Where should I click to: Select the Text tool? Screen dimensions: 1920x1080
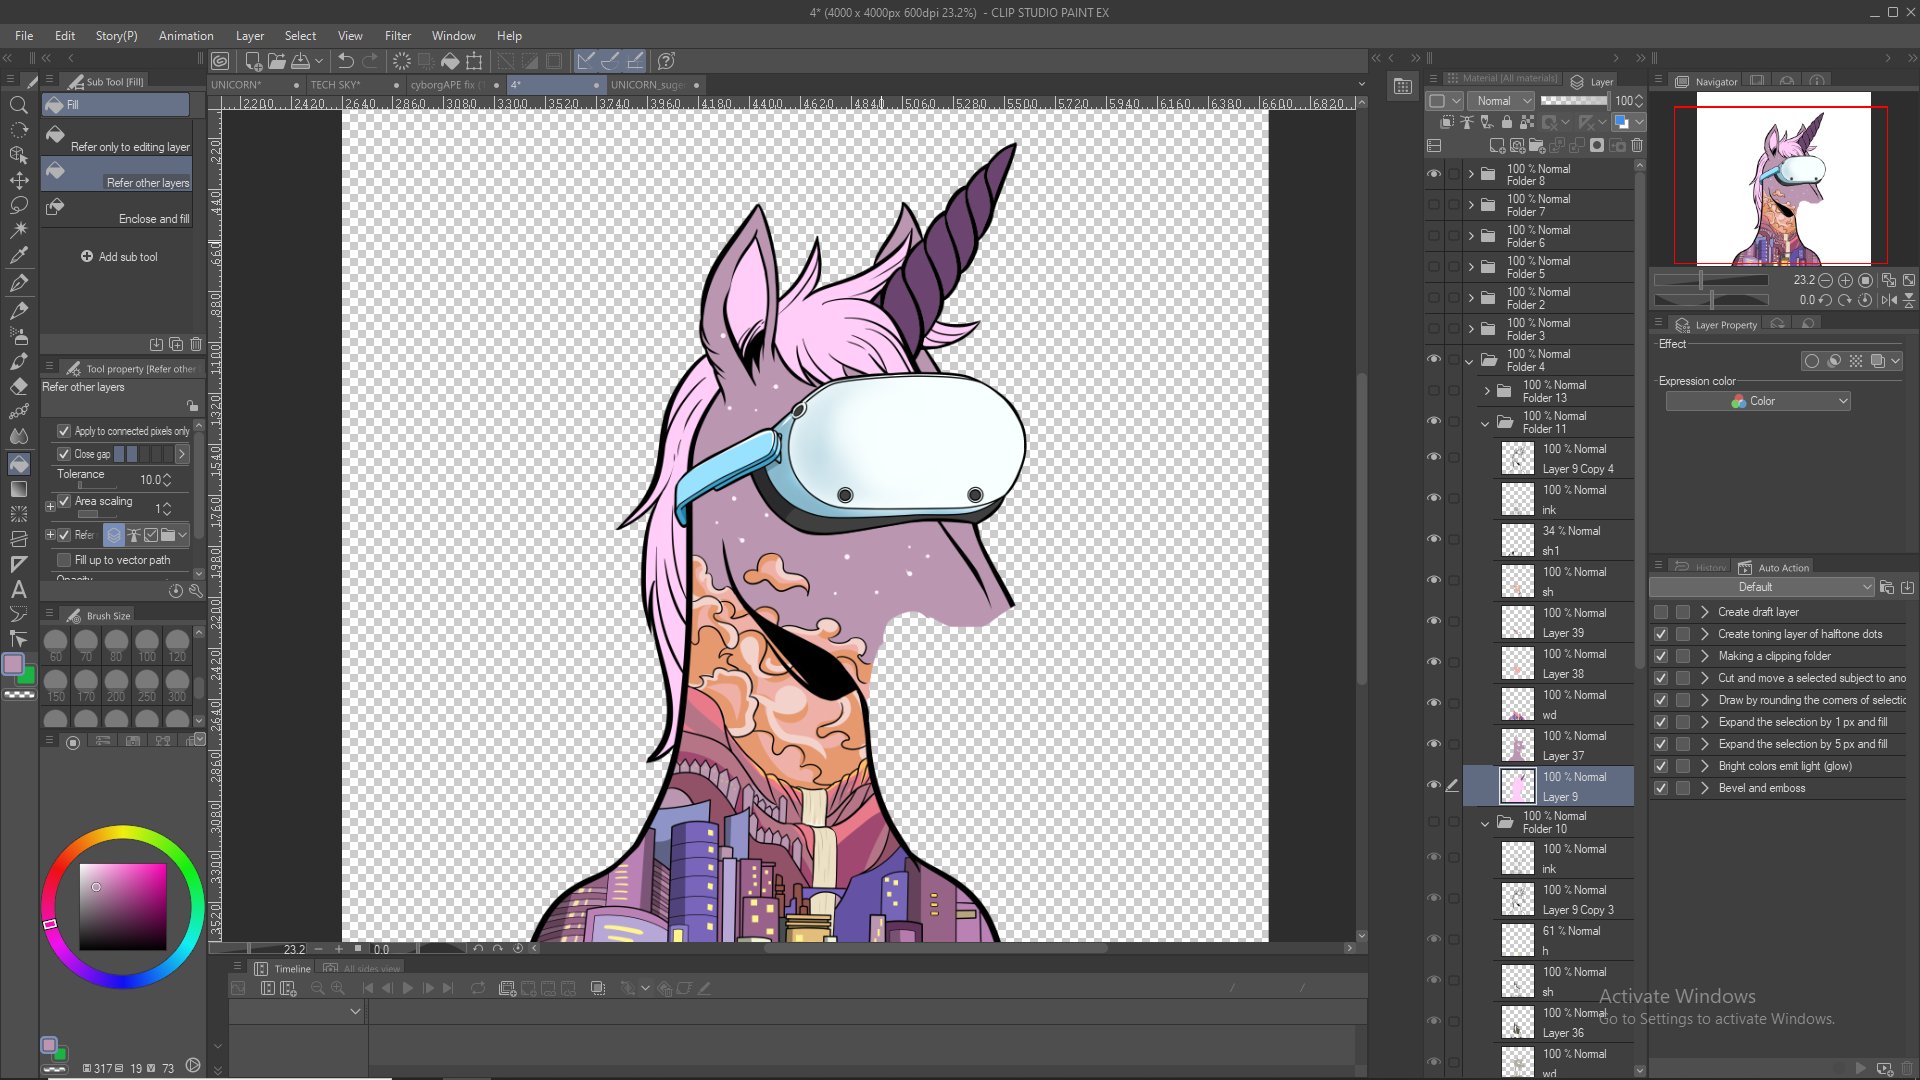click(18, 590)
